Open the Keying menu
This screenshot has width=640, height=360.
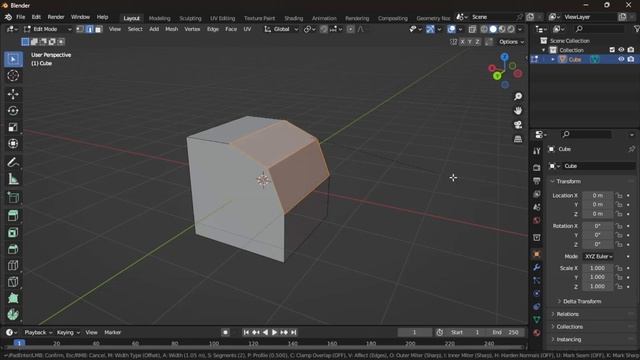coord(68,332)
